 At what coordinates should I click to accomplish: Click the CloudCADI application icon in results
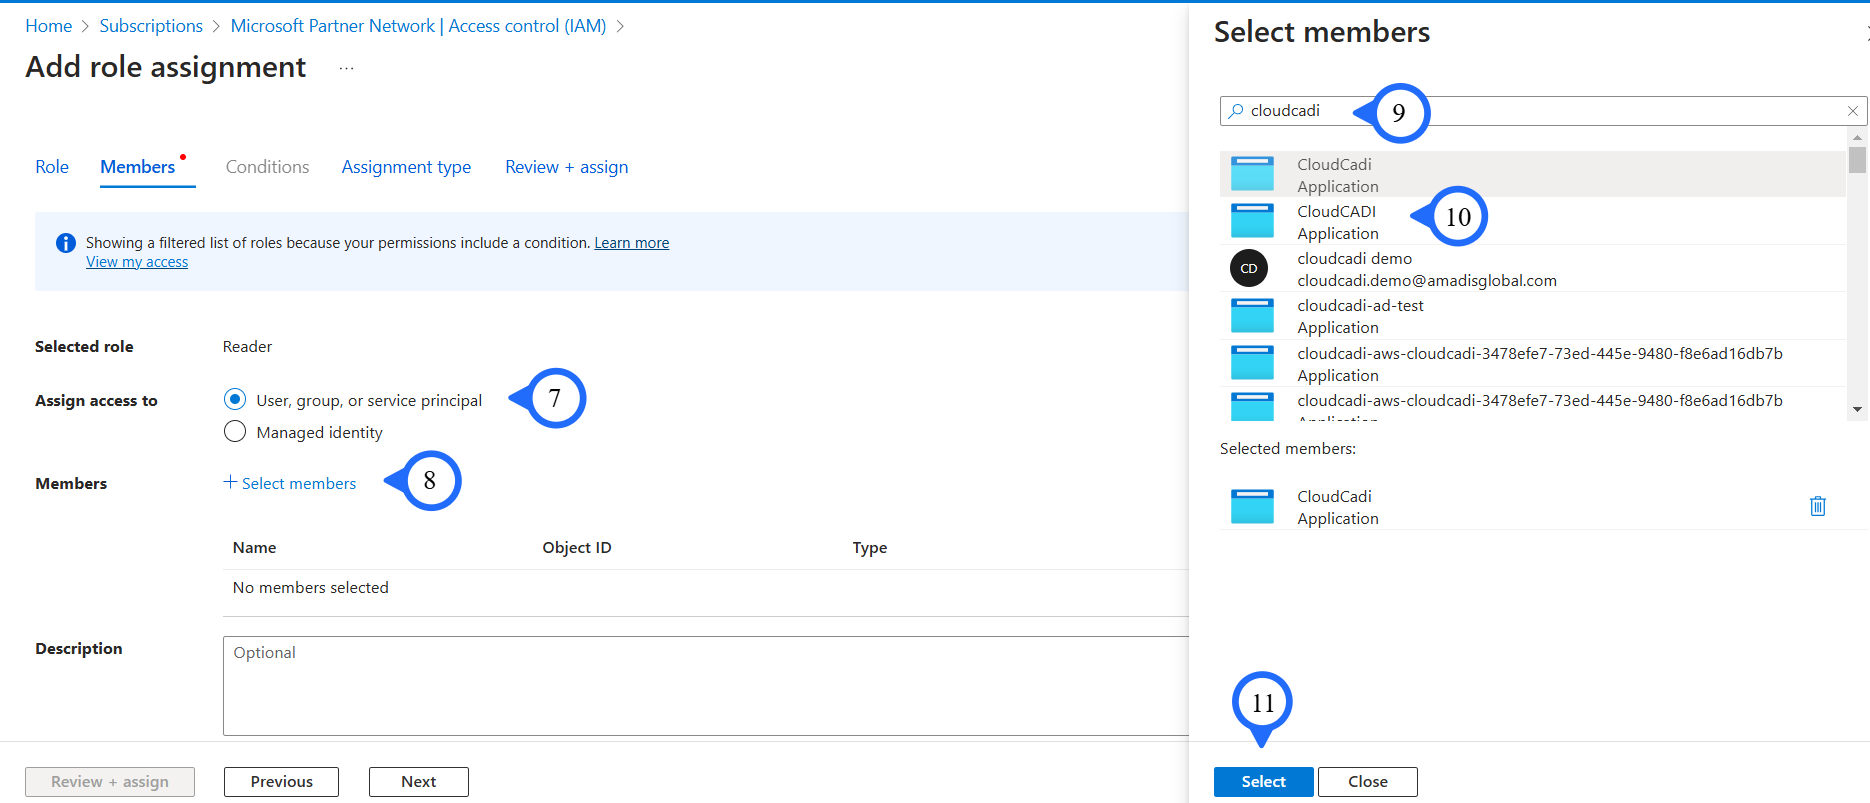[1252, 221]
